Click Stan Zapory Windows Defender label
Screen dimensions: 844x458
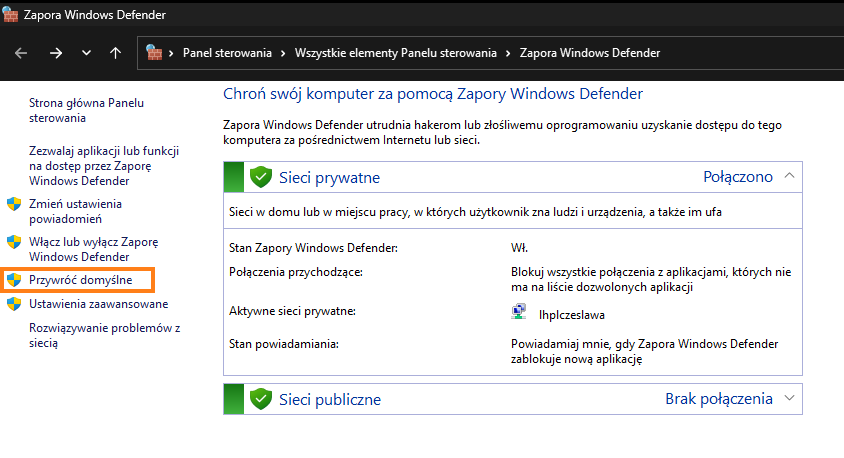[313, 248]
